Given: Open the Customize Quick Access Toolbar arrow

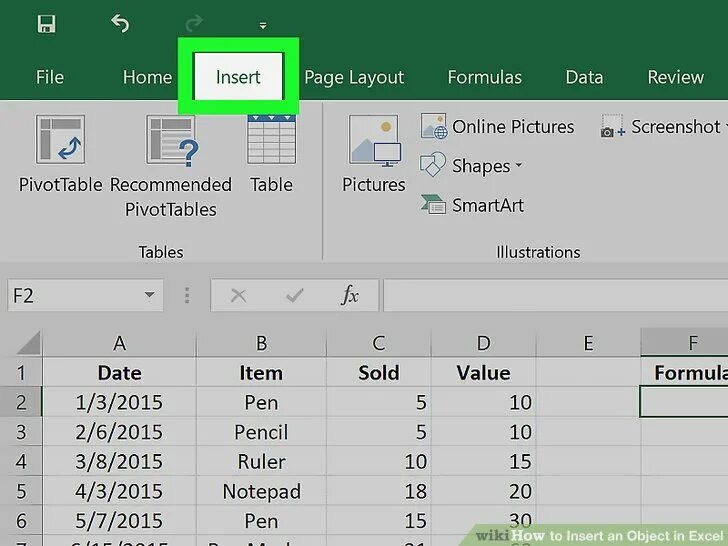Looking at the screenshot, I should tap(263, 26).
